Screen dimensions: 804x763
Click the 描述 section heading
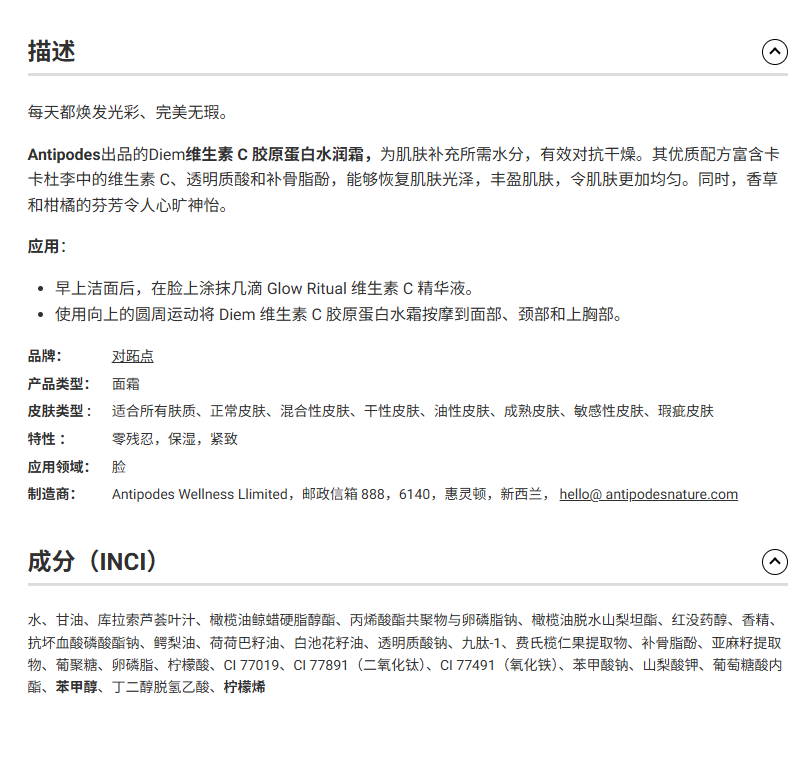[x=52, y=52]
